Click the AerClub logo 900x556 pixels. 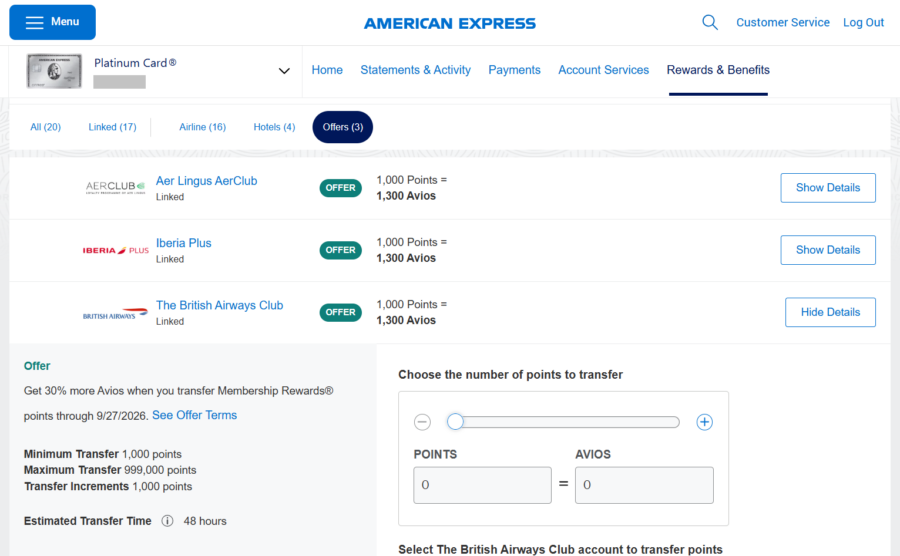click(115, 188)
